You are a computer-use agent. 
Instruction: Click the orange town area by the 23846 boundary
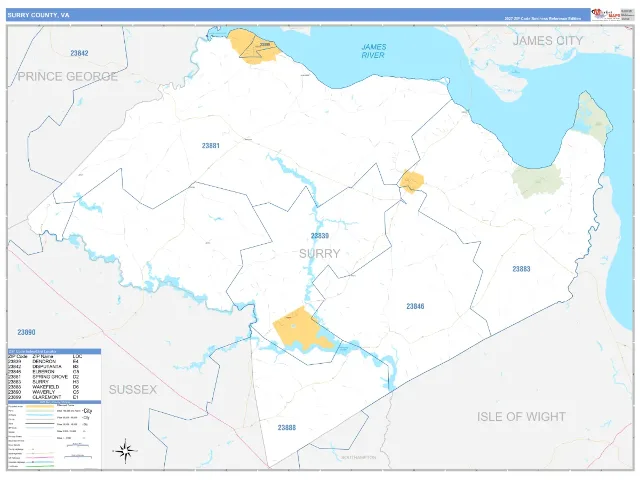(412, 182)
